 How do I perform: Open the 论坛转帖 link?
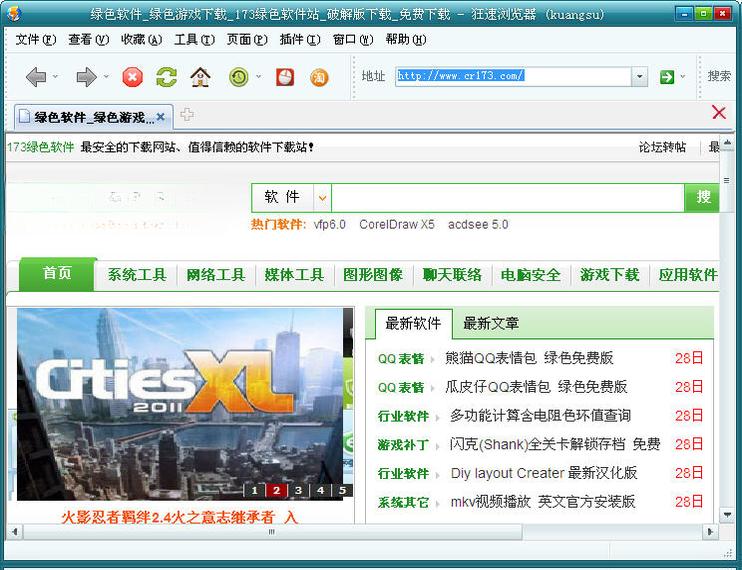coord(662,147)
